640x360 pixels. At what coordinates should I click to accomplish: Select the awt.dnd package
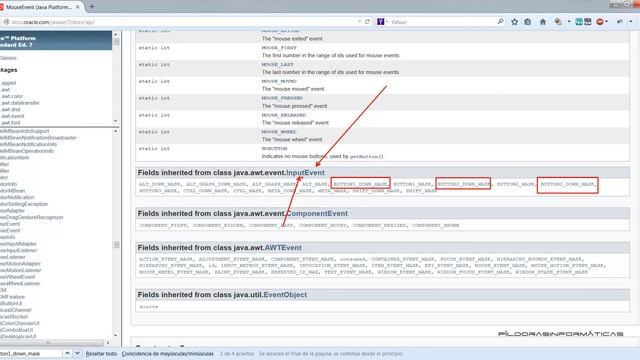click(x=10, y=109)
